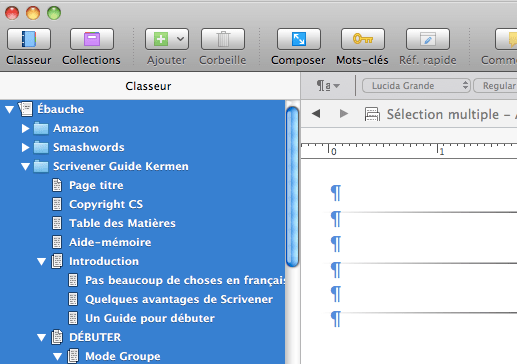Screen dimensions: 517x364
Task: Select Copyright CS in the binder
Action: 106,204
